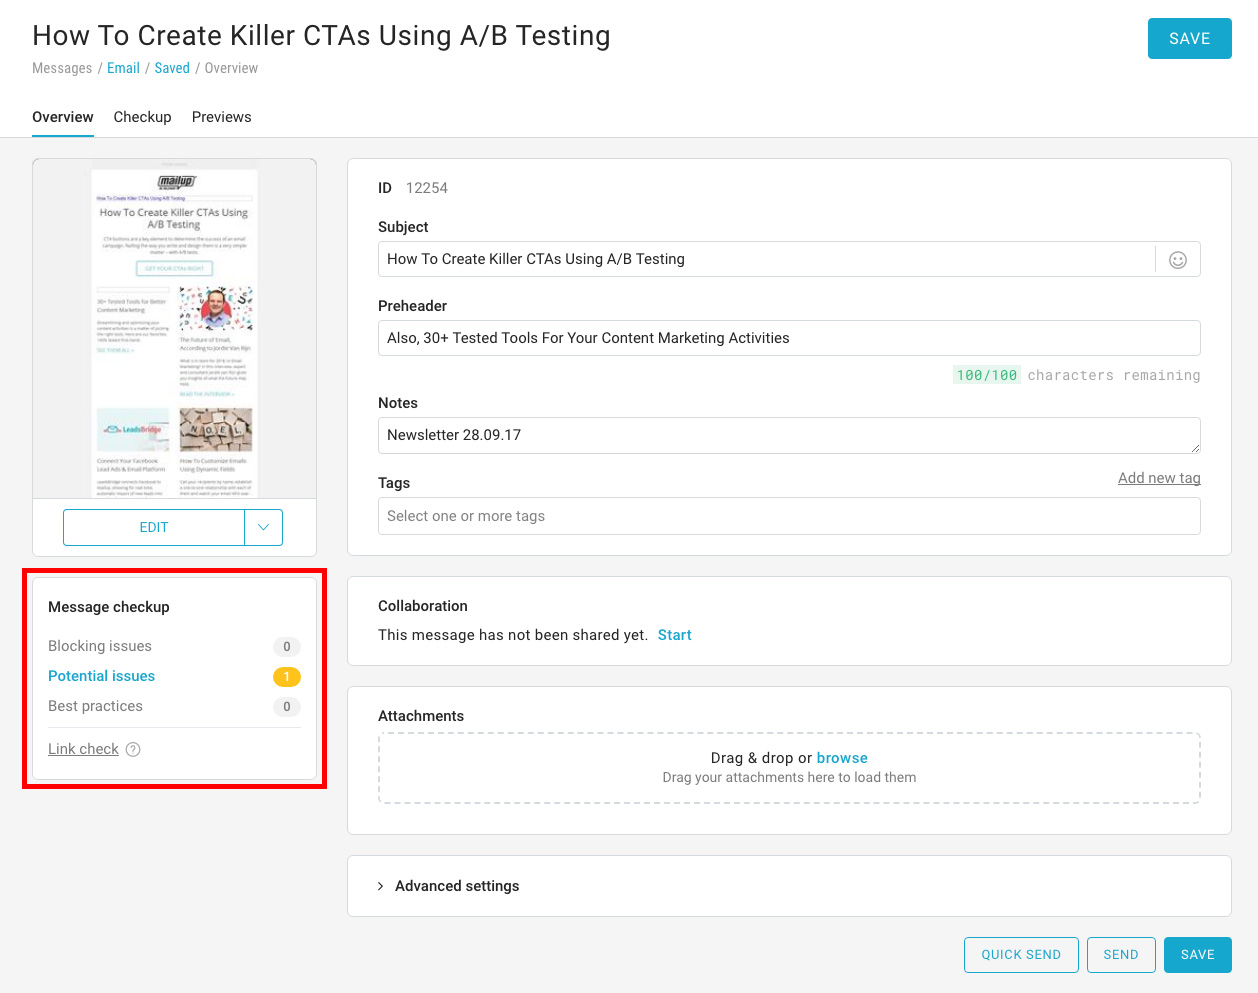Click into the Preheader text field
The height and width of the screenshot is (993, 1258).
(x=788, y=338)
